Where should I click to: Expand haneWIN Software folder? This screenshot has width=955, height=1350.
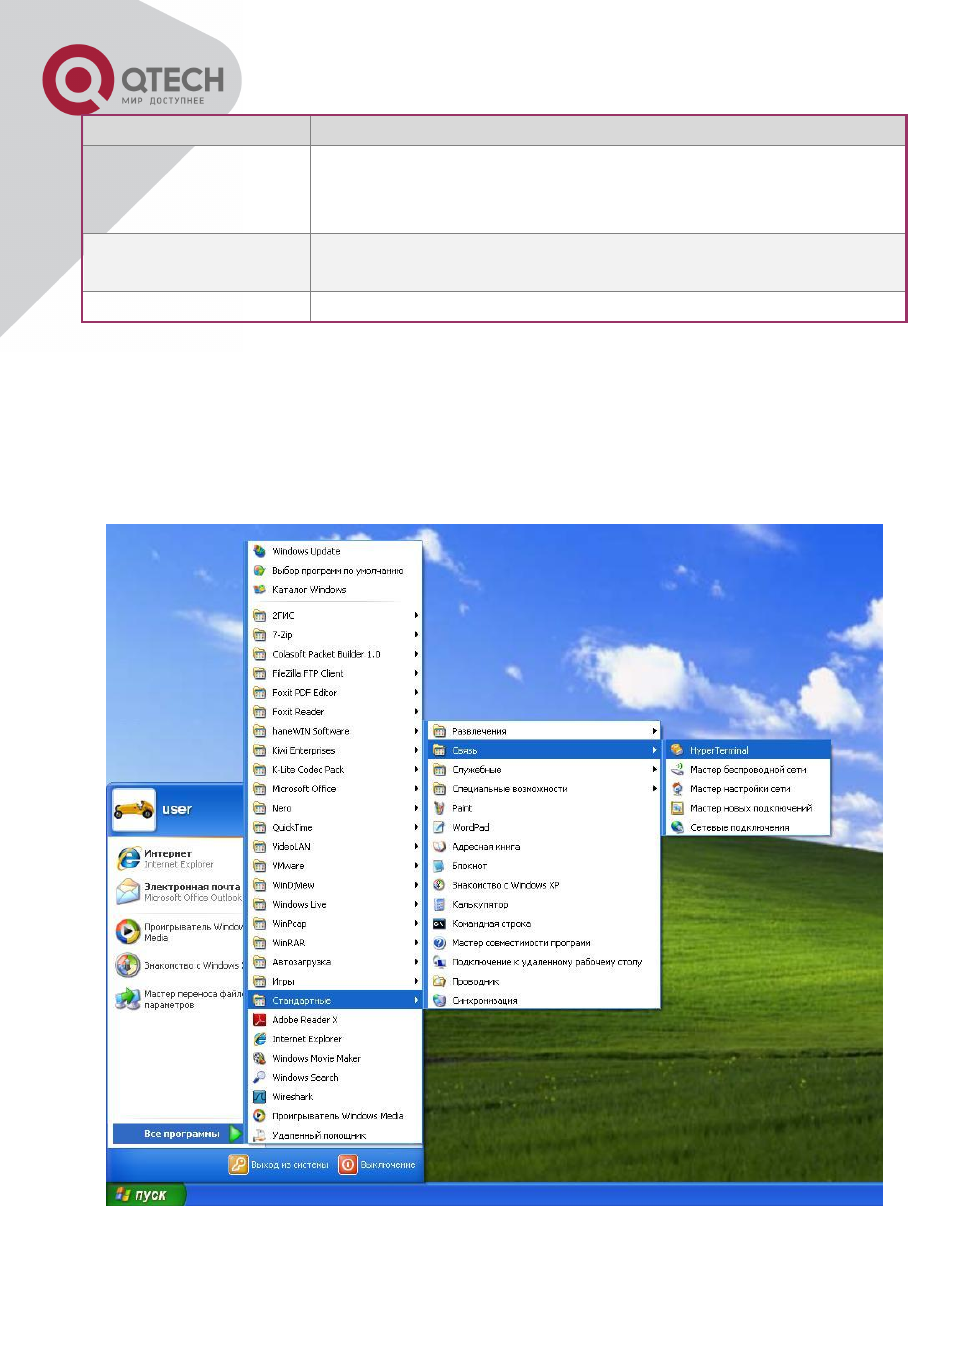(335, 731)
